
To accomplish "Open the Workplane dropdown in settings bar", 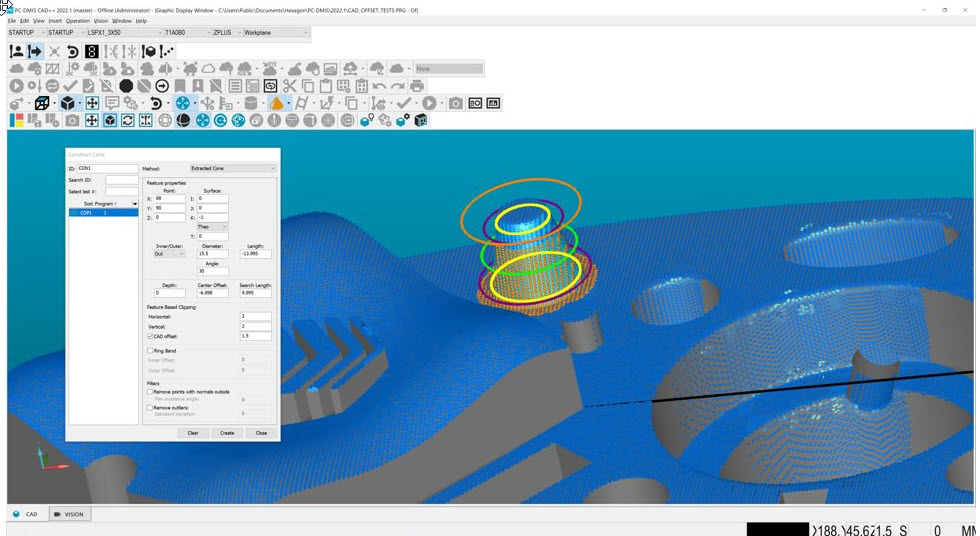I will tap(275, 32).
